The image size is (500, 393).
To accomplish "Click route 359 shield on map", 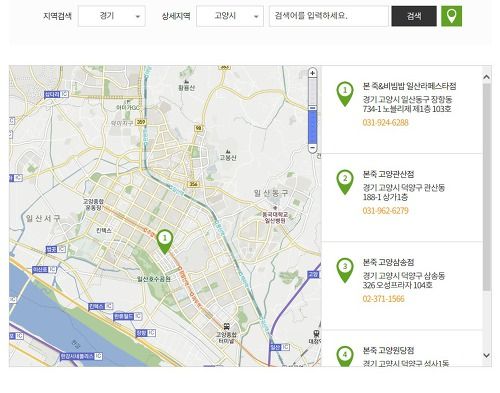I will tap(141, 122).
